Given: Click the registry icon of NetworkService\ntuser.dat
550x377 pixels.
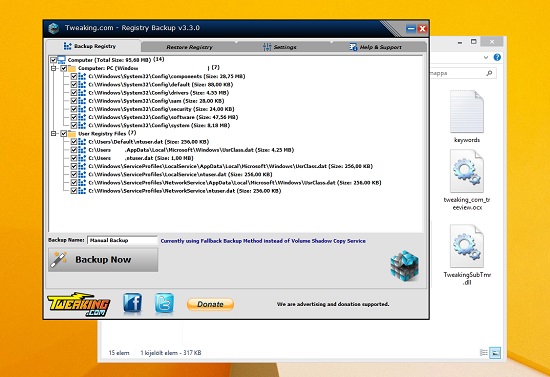Looking at the screenshot, I should (82, 191).
